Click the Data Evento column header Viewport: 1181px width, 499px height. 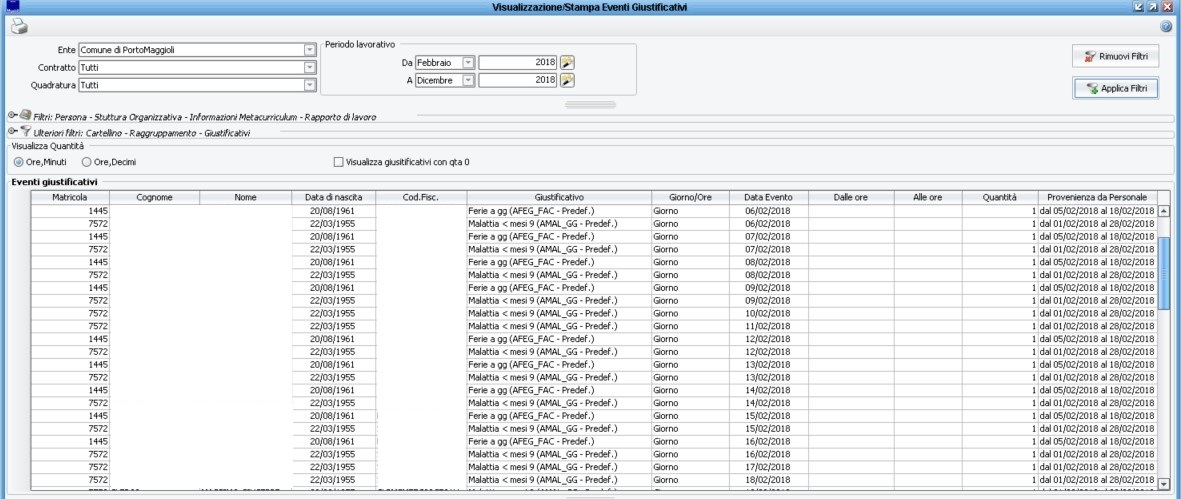pyautogui.click(x=768, y=198)
